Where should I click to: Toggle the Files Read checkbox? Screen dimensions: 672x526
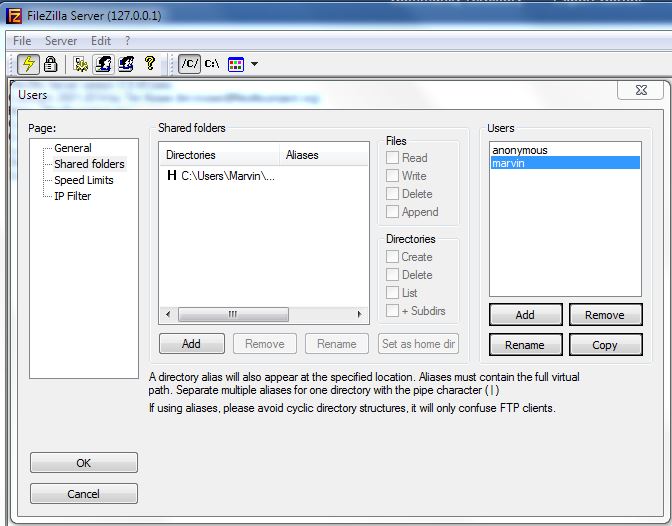pyautogui.click(x=392, y=158)
